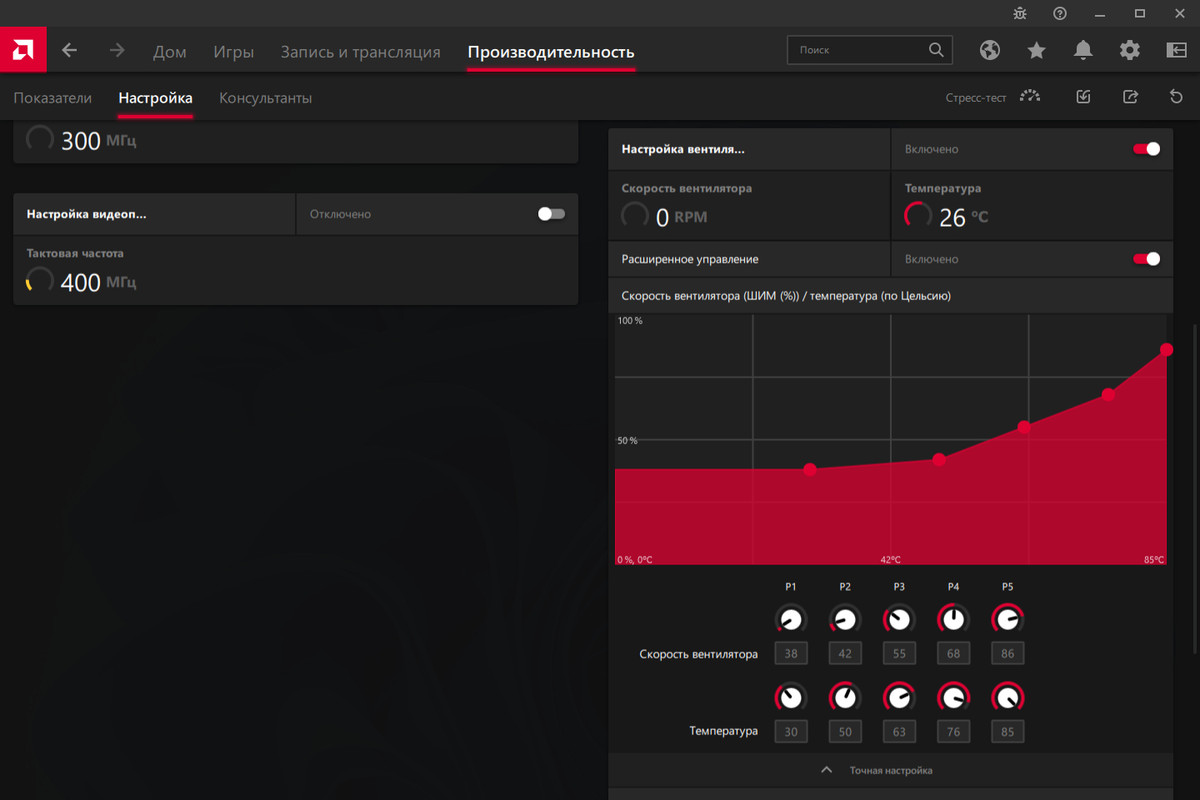
Task: Edit fan speed field showing 42
Action: pyautogui.click(x=845, y=654)
